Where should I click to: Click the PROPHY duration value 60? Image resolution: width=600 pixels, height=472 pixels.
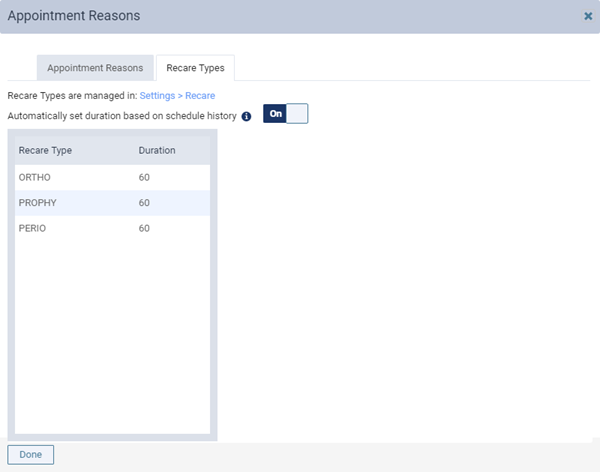(x=144, y=203)
